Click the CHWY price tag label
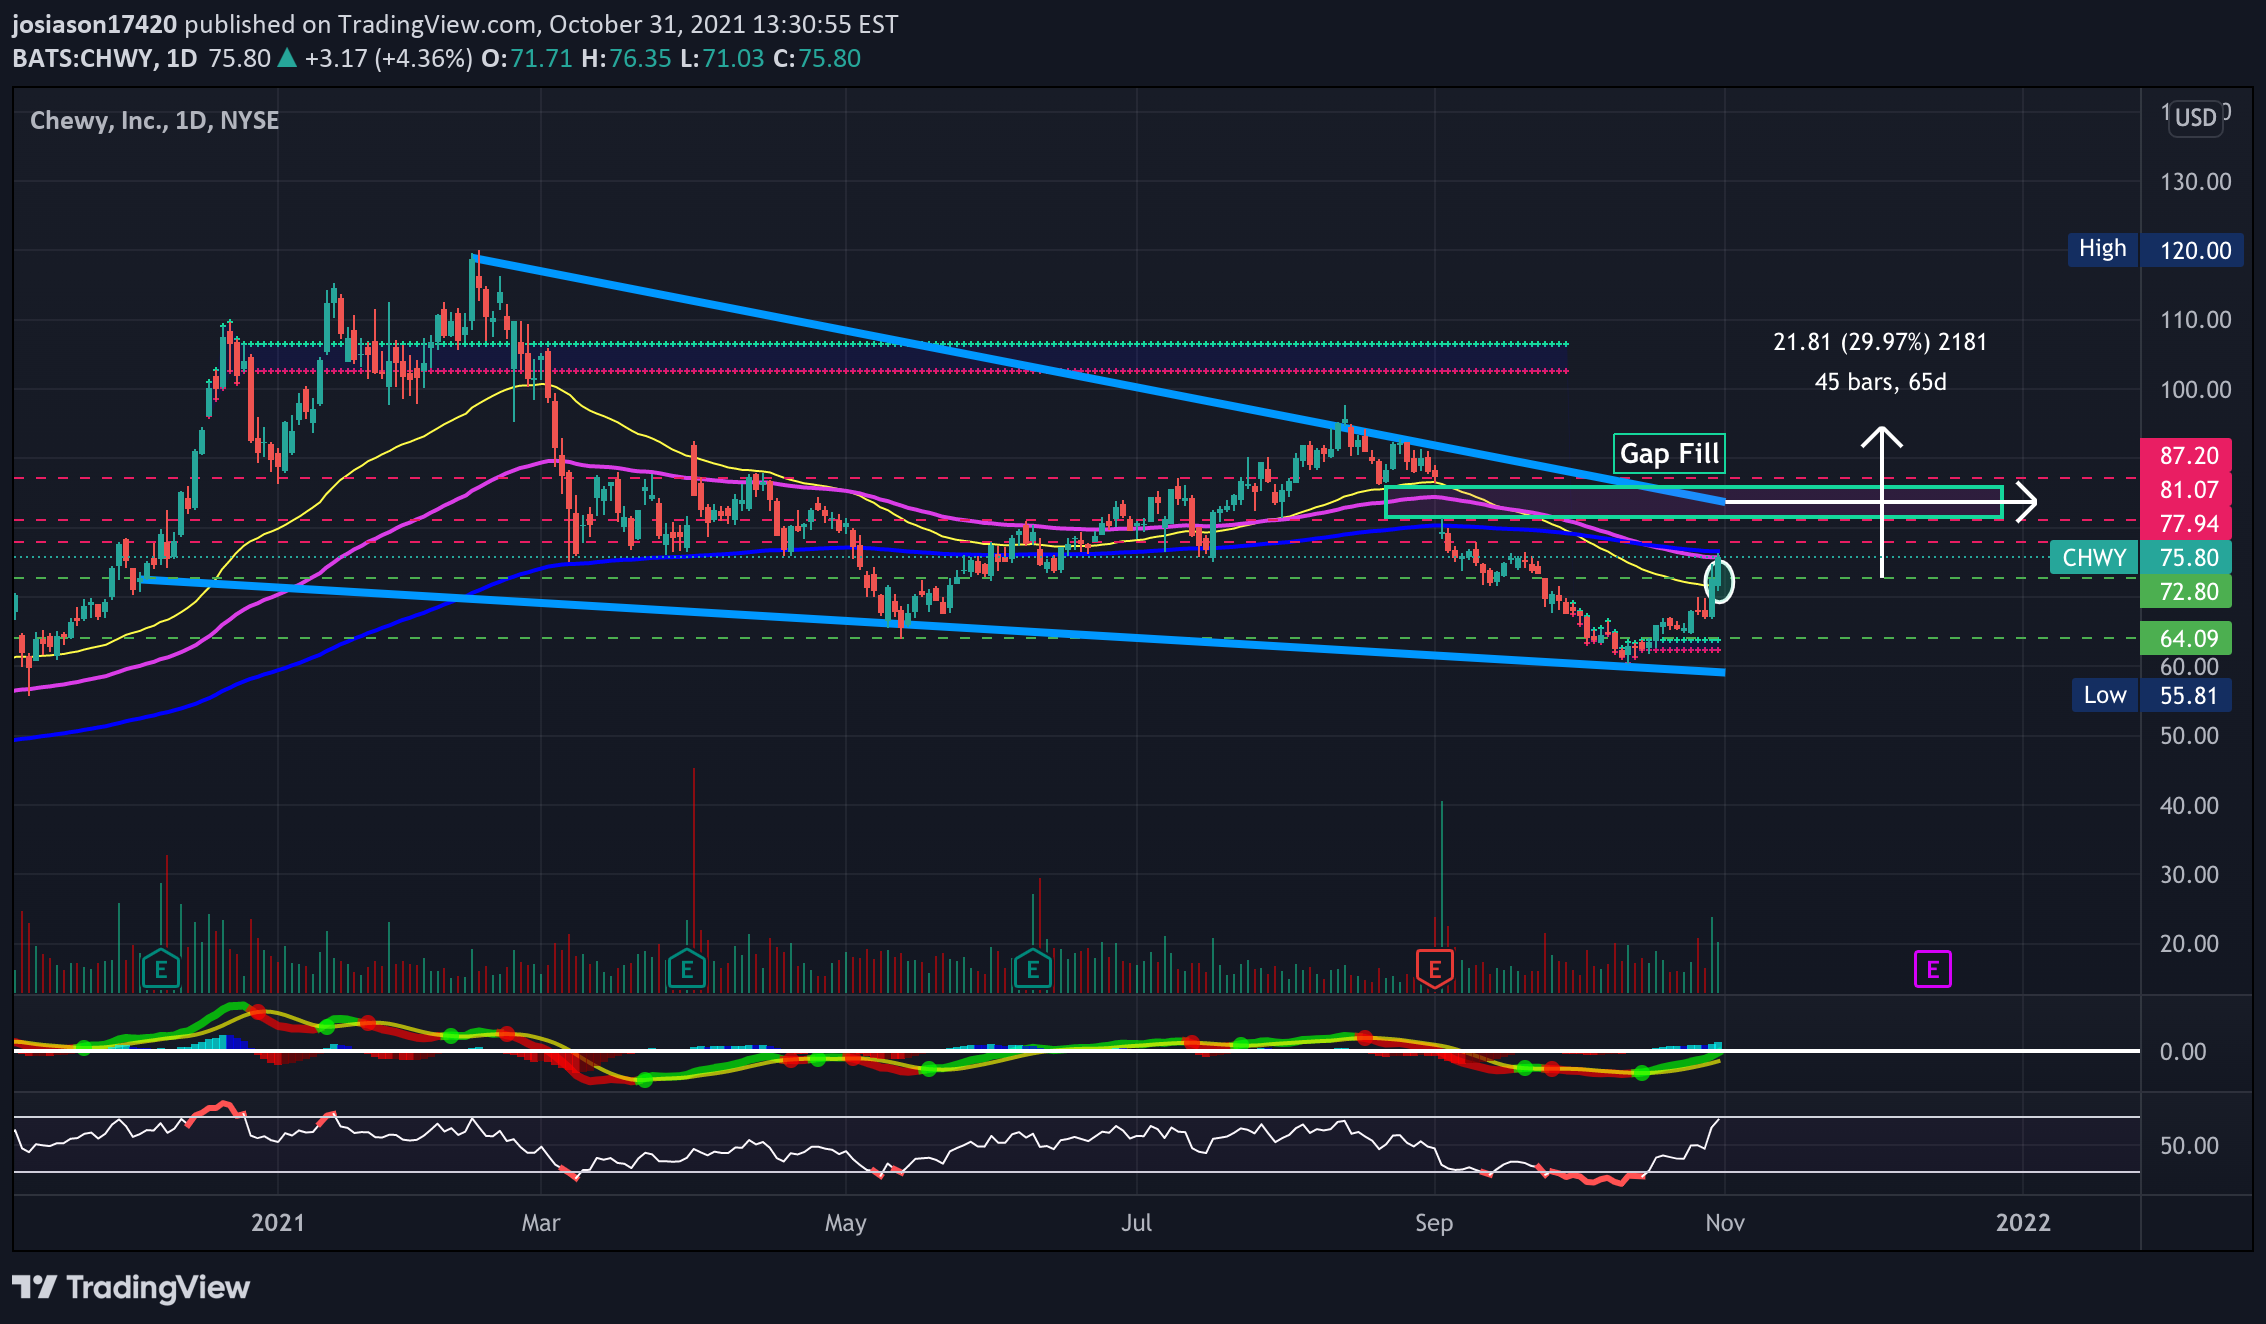The image size is (2266, 1324). [x=2094, y=557]
